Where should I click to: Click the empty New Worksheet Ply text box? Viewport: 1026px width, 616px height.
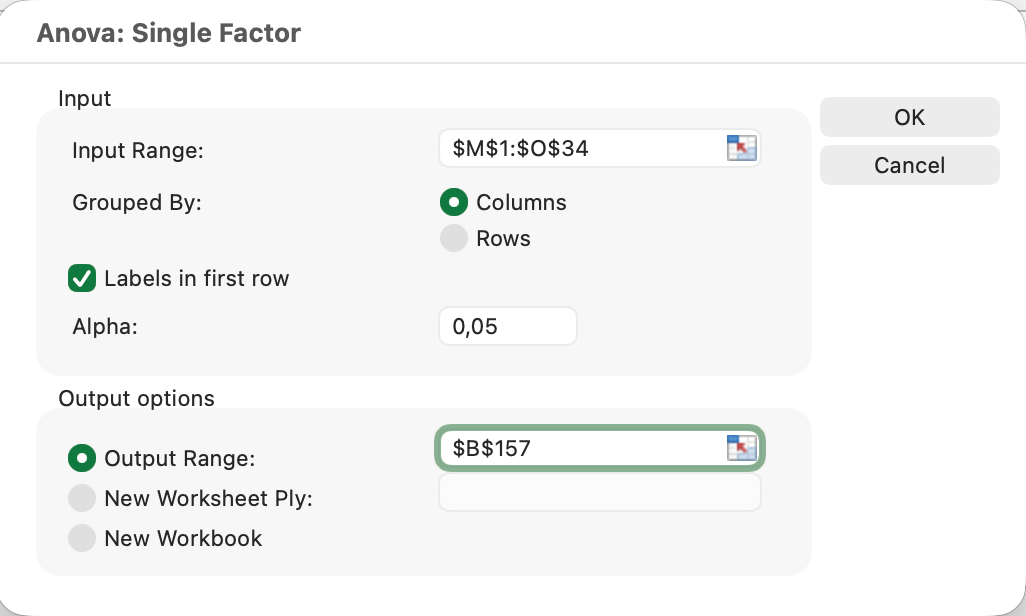pyautogui.click(x=600, y=492)
